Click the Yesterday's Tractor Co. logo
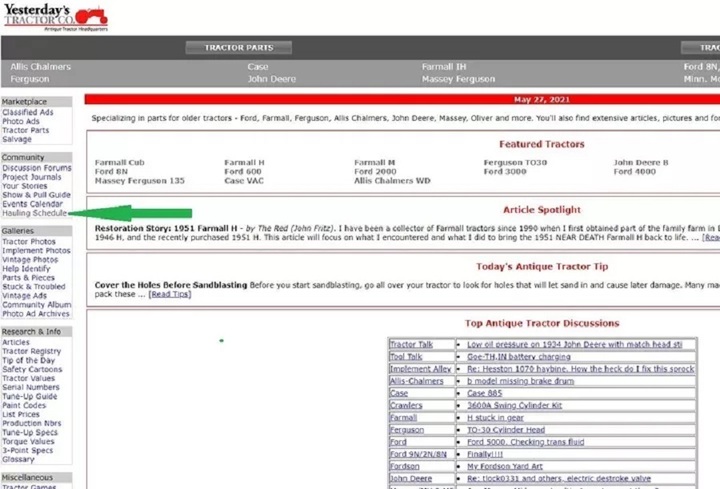Viewport: 720px width, 489px height. pyautogui.click(x=56, y=17)
